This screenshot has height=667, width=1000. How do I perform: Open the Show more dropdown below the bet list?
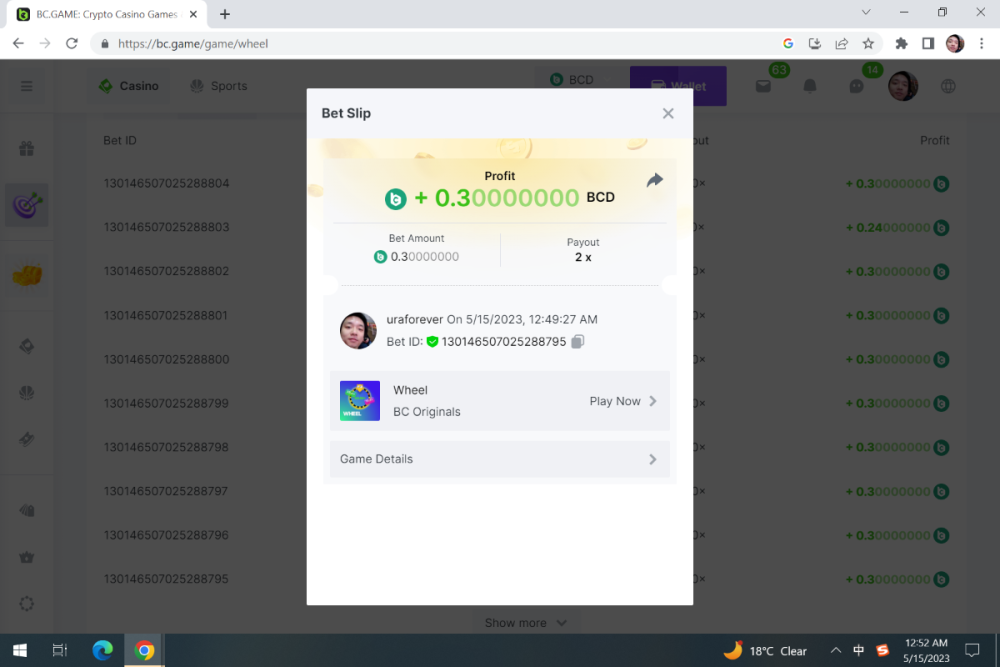coord(525,622)
